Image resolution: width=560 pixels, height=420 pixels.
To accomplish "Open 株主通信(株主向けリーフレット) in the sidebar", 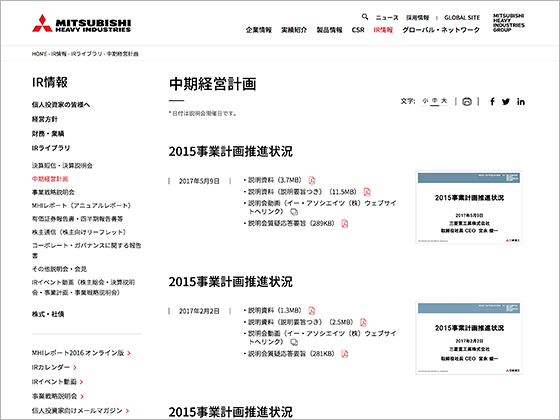I will [x=79, y=232].
